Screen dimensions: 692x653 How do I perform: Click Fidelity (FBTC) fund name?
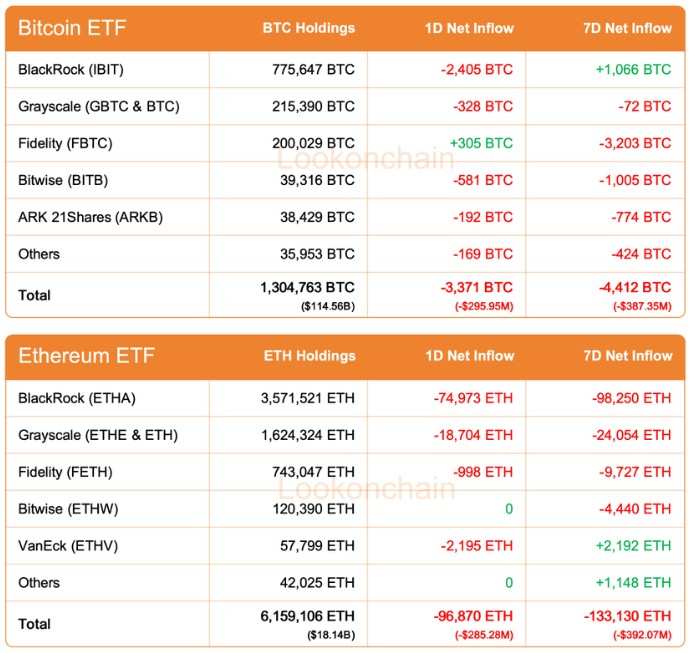tap(65, 143)
